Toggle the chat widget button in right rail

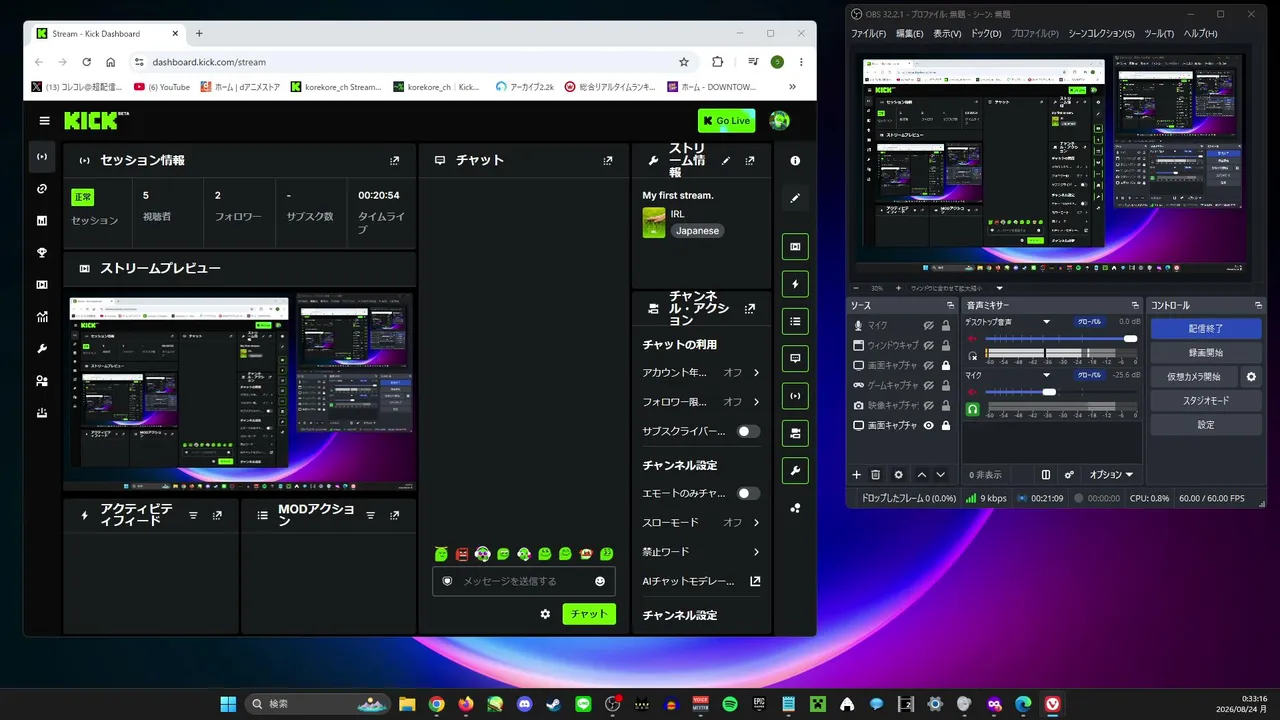click(795, 358)
